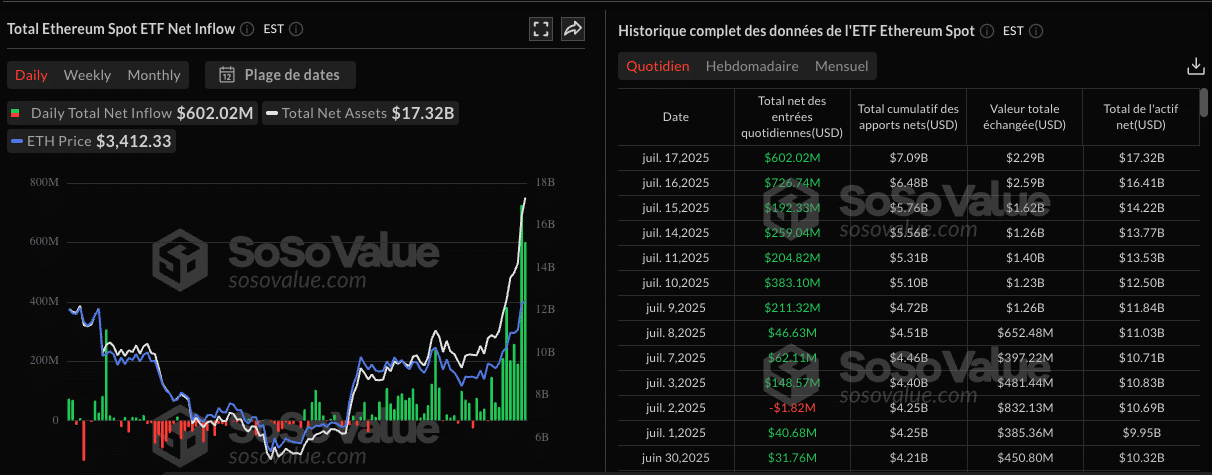Click the $17.32B net assets cell
1212x475 pixels.
(x=1140, y=158)
